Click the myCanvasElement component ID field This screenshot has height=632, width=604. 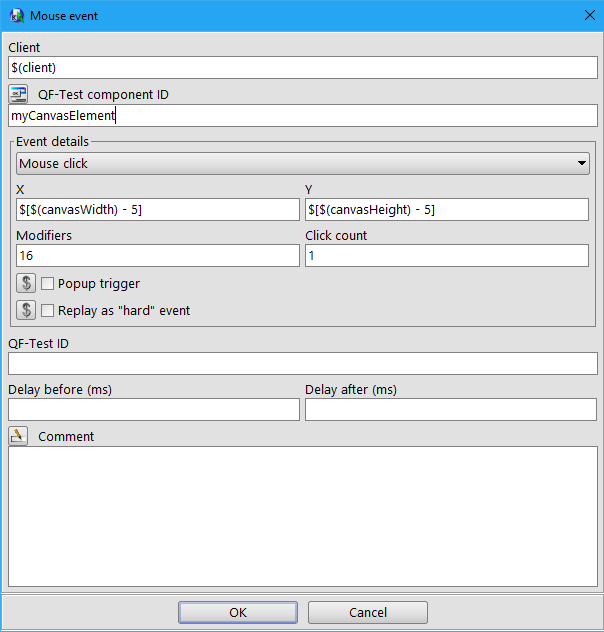[x=303, y=116]
